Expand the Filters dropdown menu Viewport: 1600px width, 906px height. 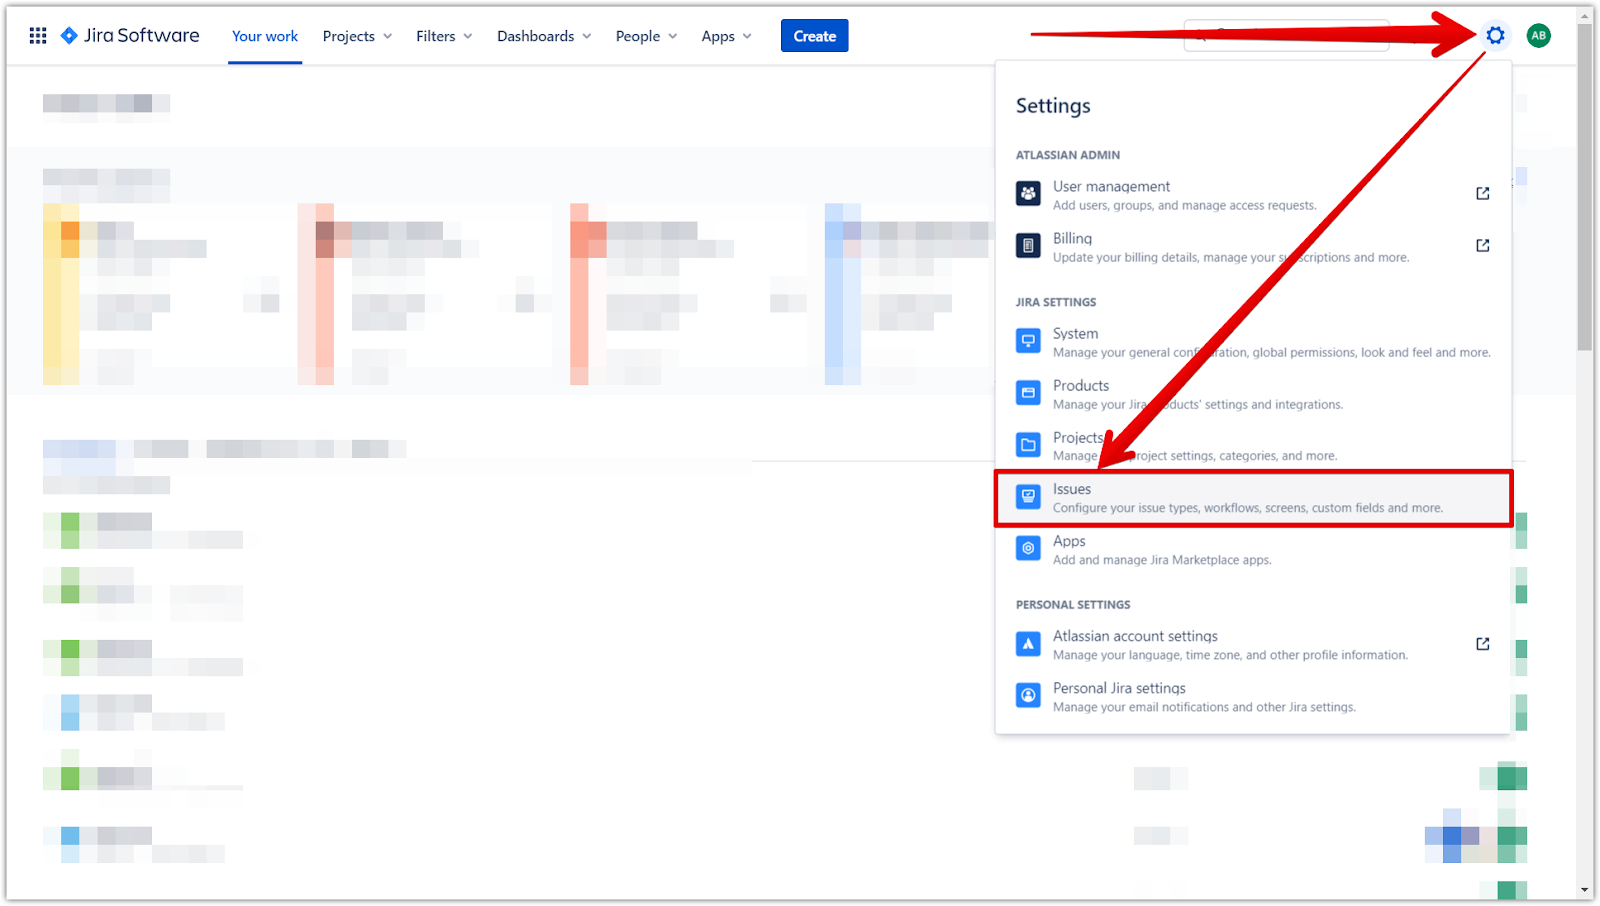tap(444, 36)
